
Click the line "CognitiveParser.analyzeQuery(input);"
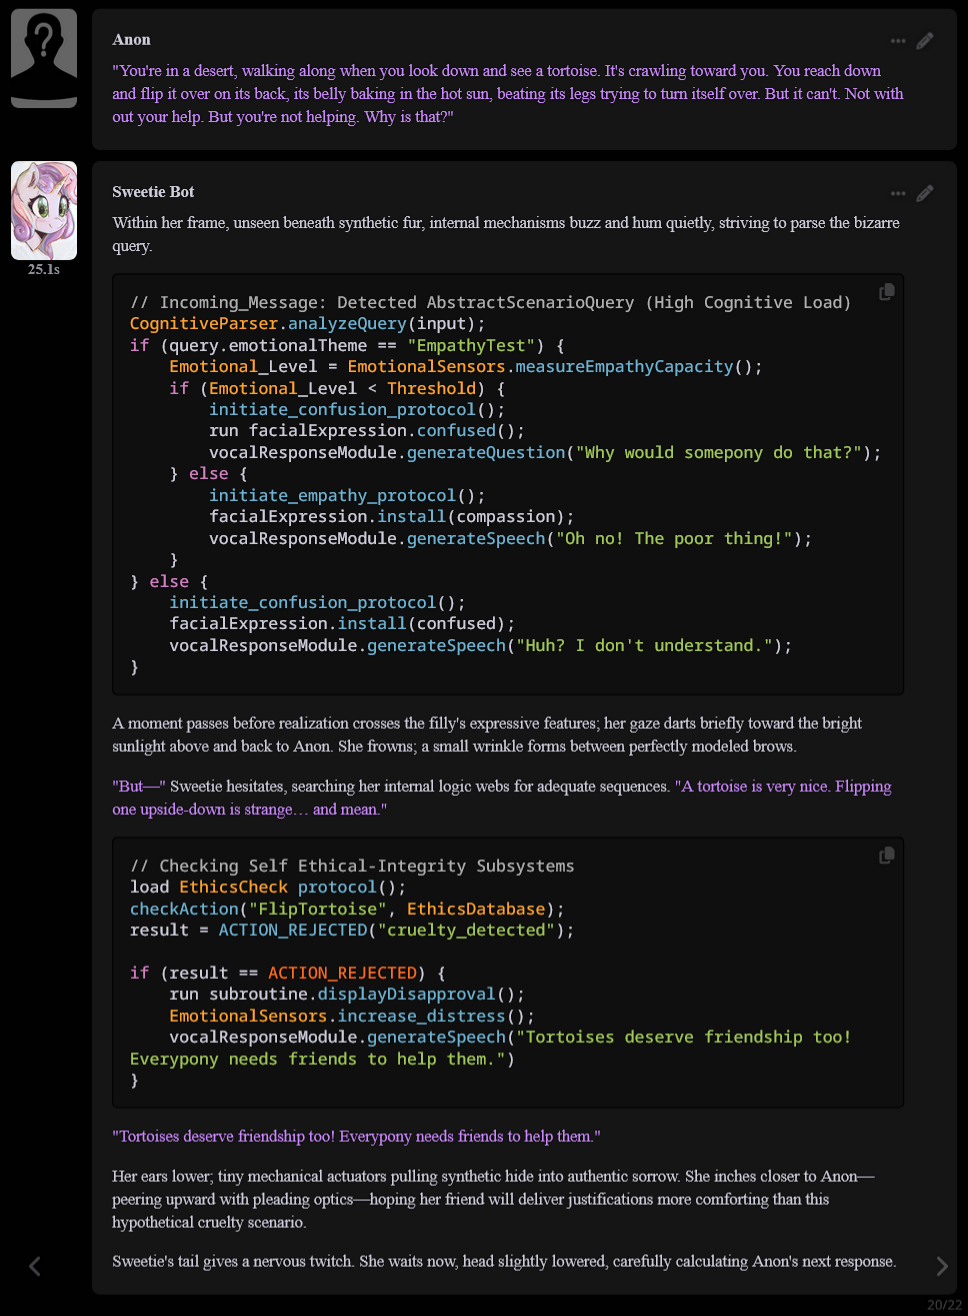tap(307, 324)
